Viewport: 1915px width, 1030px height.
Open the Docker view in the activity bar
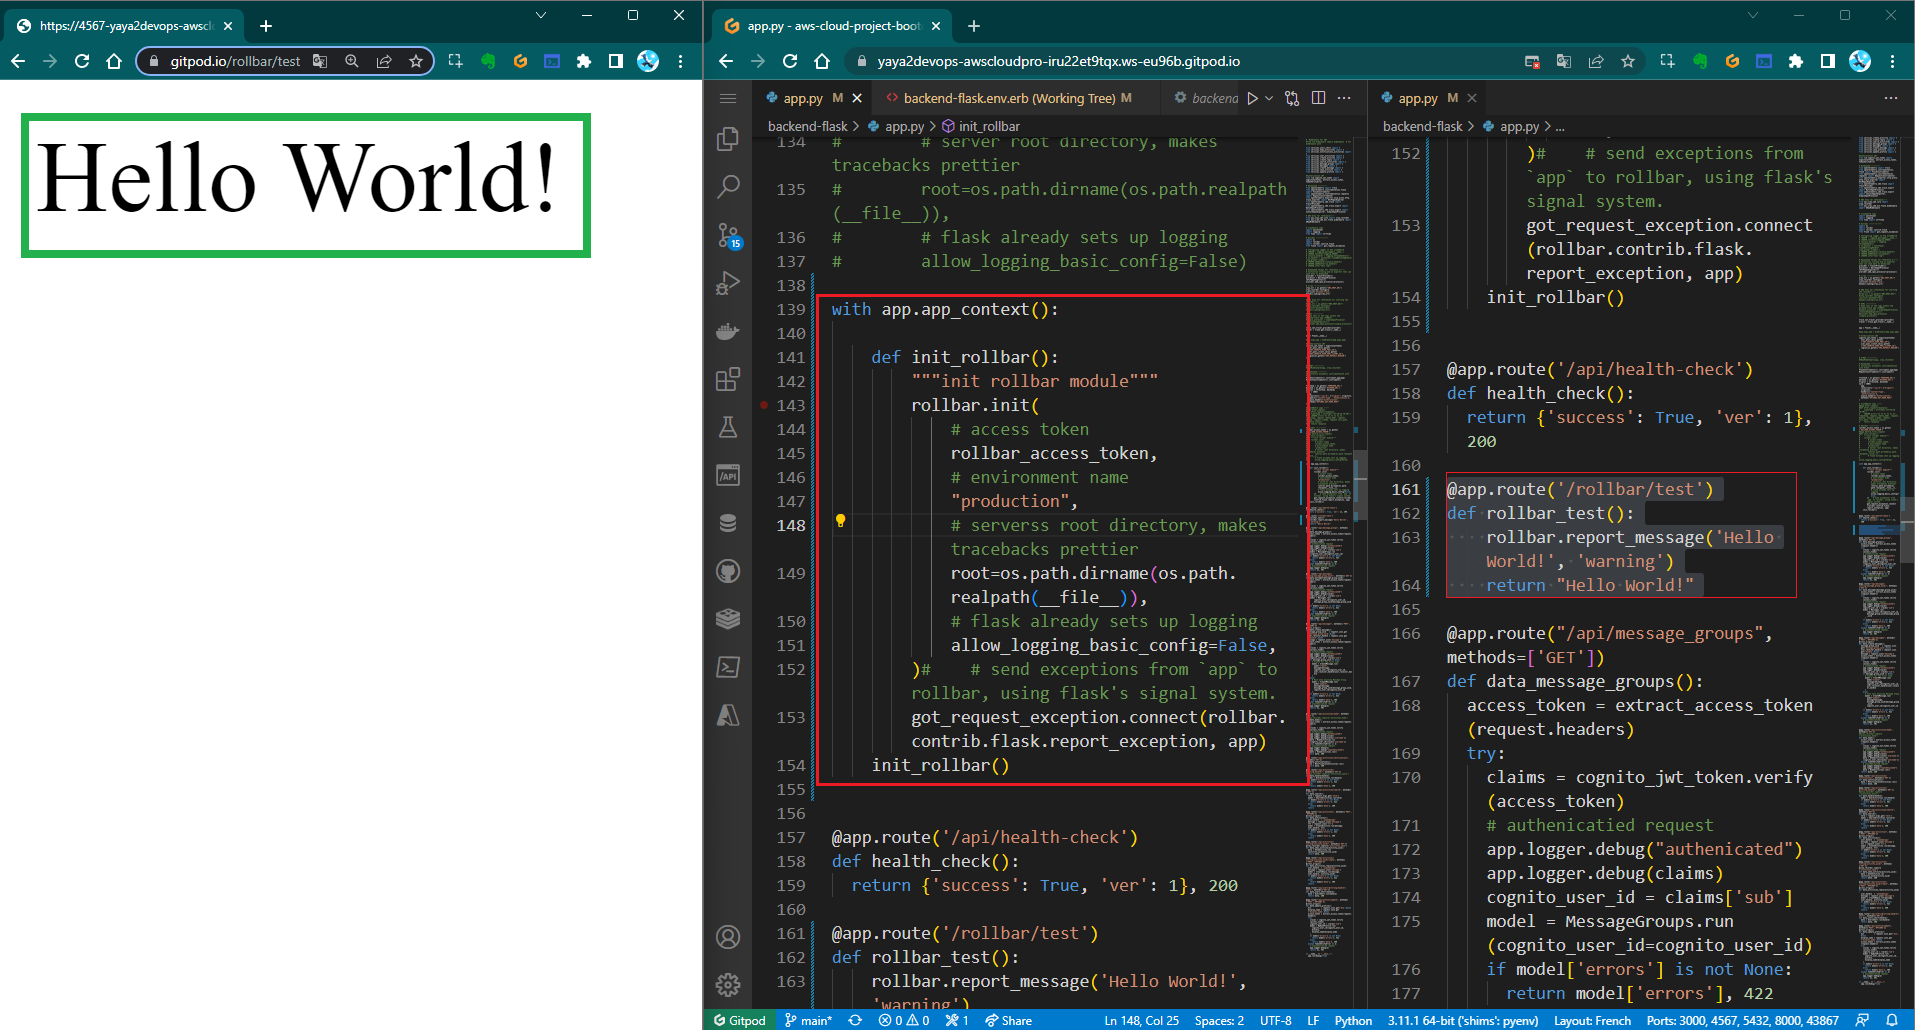click(x=728, y=331)
